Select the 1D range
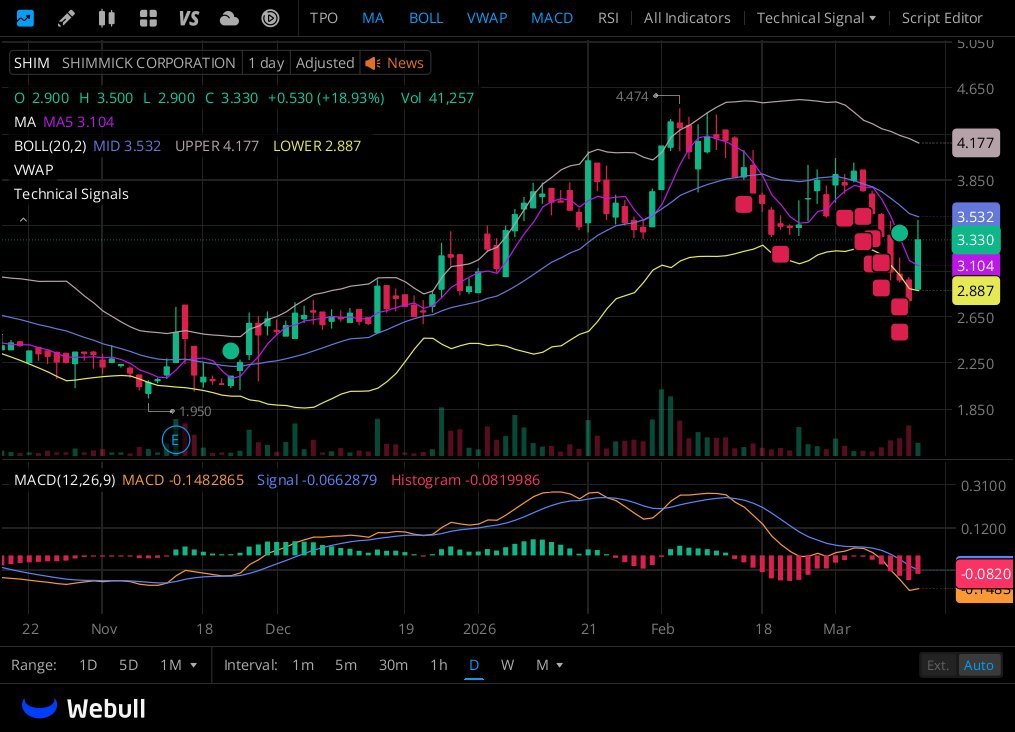 (88, 665)
